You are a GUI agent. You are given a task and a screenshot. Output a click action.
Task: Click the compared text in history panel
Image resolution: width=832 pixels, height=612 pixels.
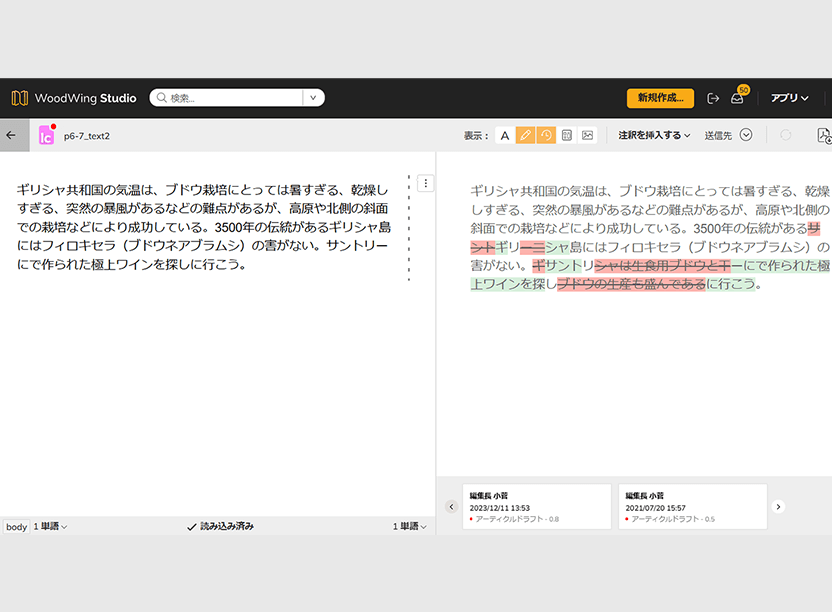pos(650,237)
